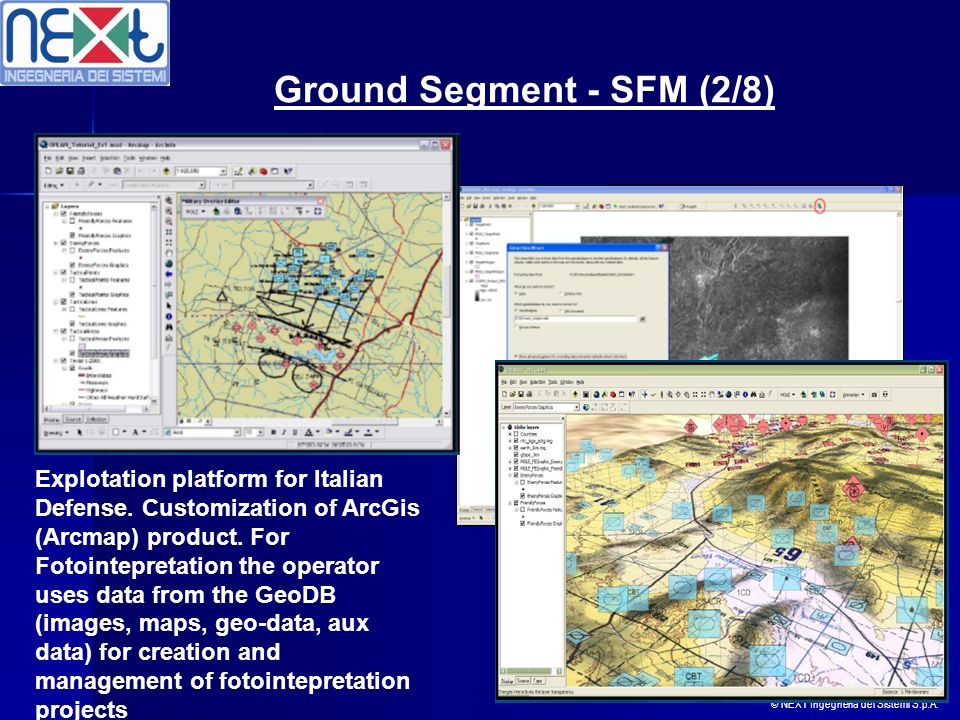960x720 pixels.
Task: Open the Animation dropdown in ArcGlobe toolbar
Action: coord(854,394)
